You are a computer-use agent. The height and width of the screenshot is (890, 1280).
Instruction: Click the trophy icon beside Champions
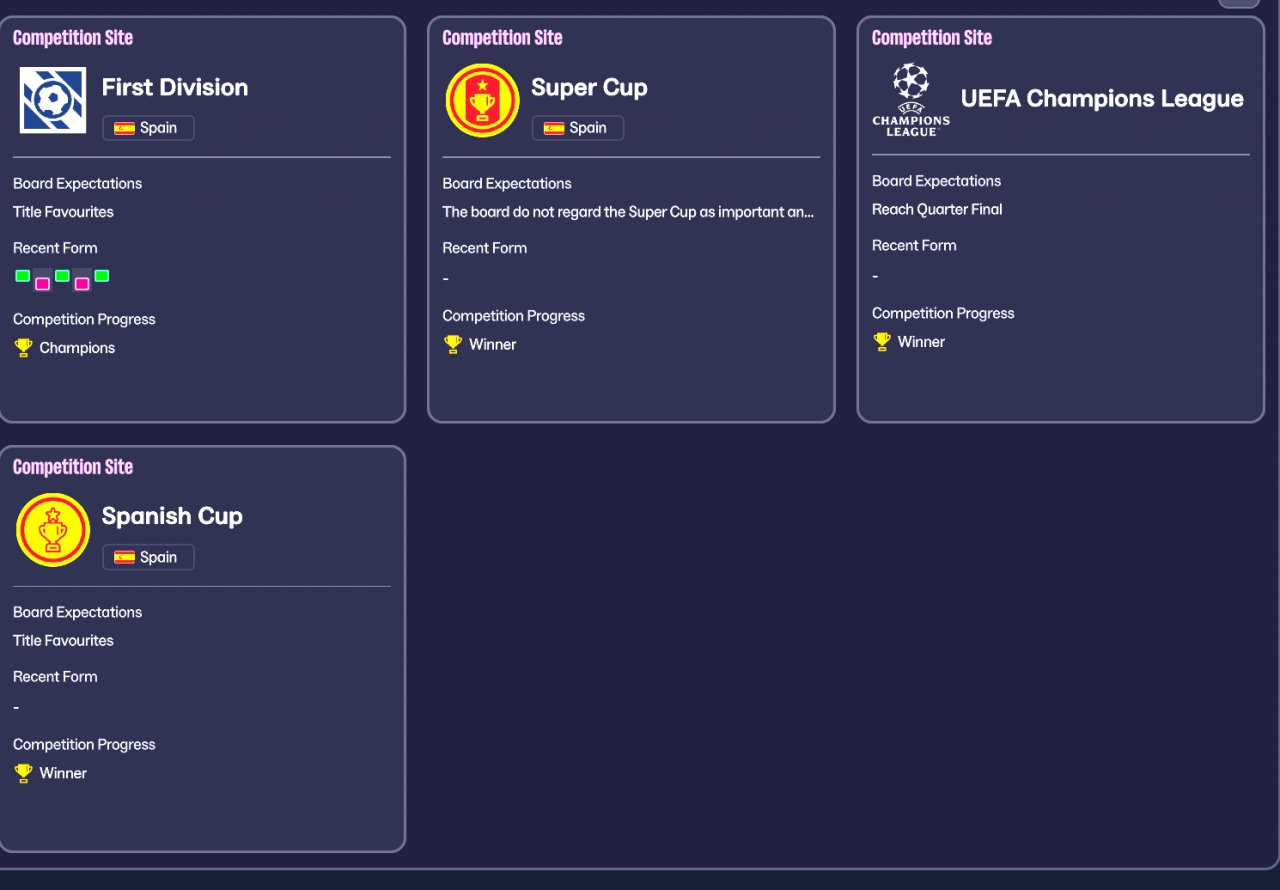coord(23,348)
